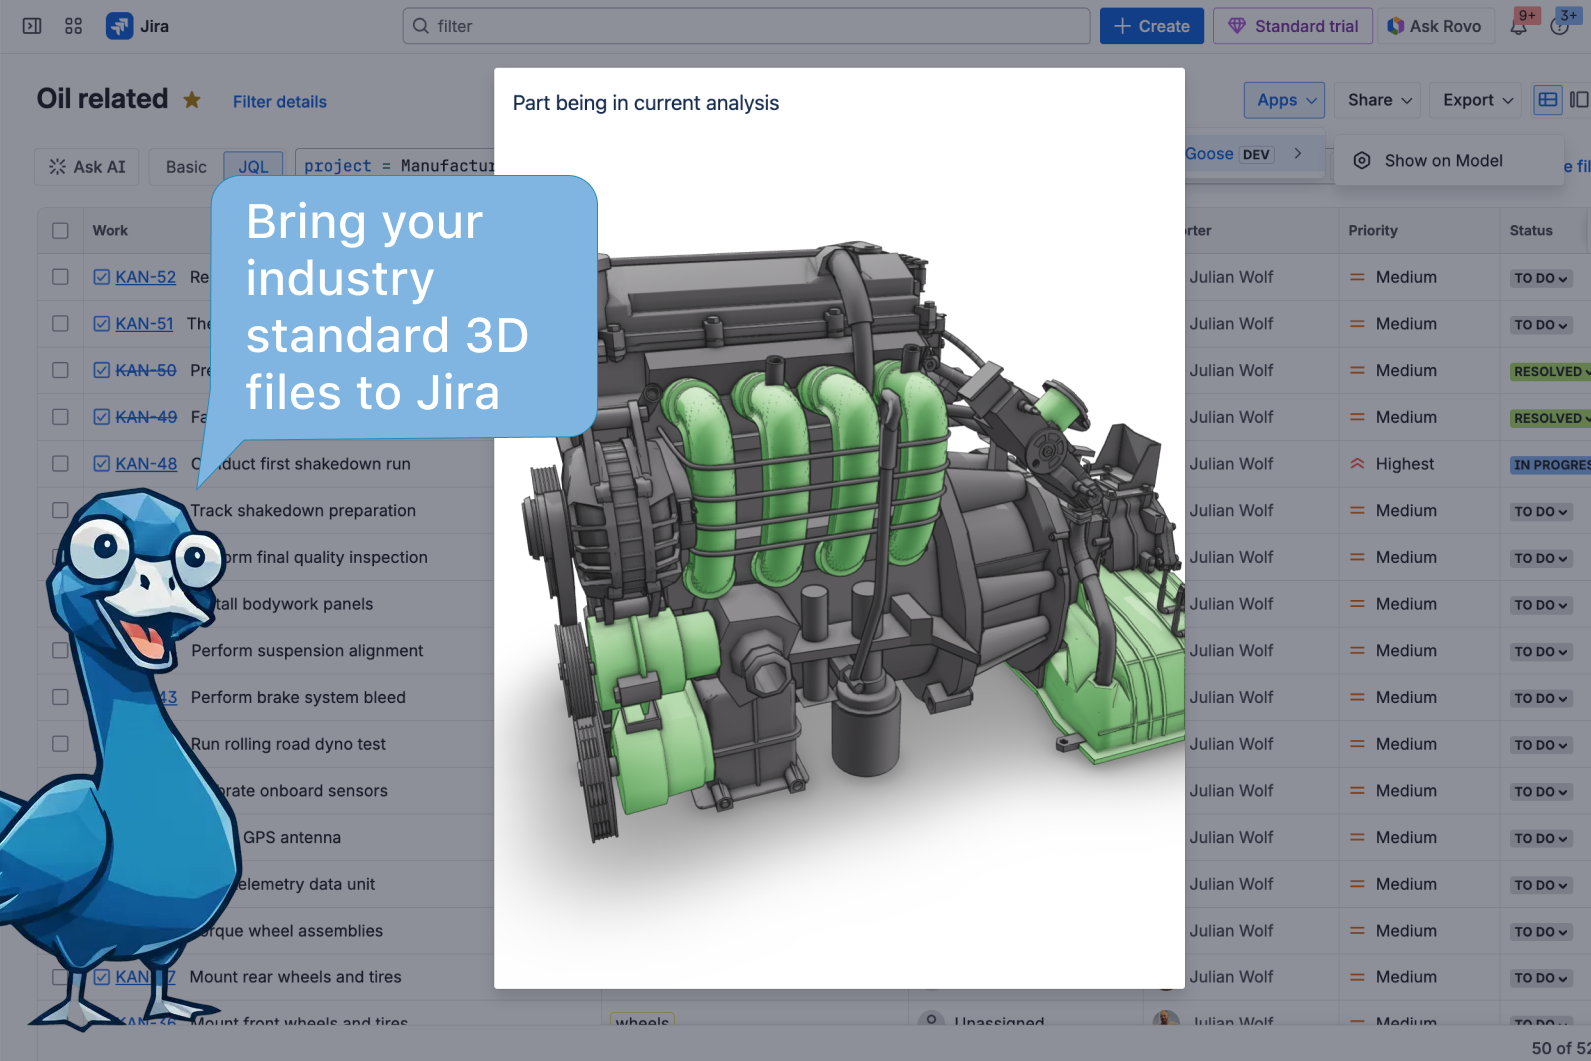Click Ask AI button
This screenshot has height=1061, width=1591.
87,167
